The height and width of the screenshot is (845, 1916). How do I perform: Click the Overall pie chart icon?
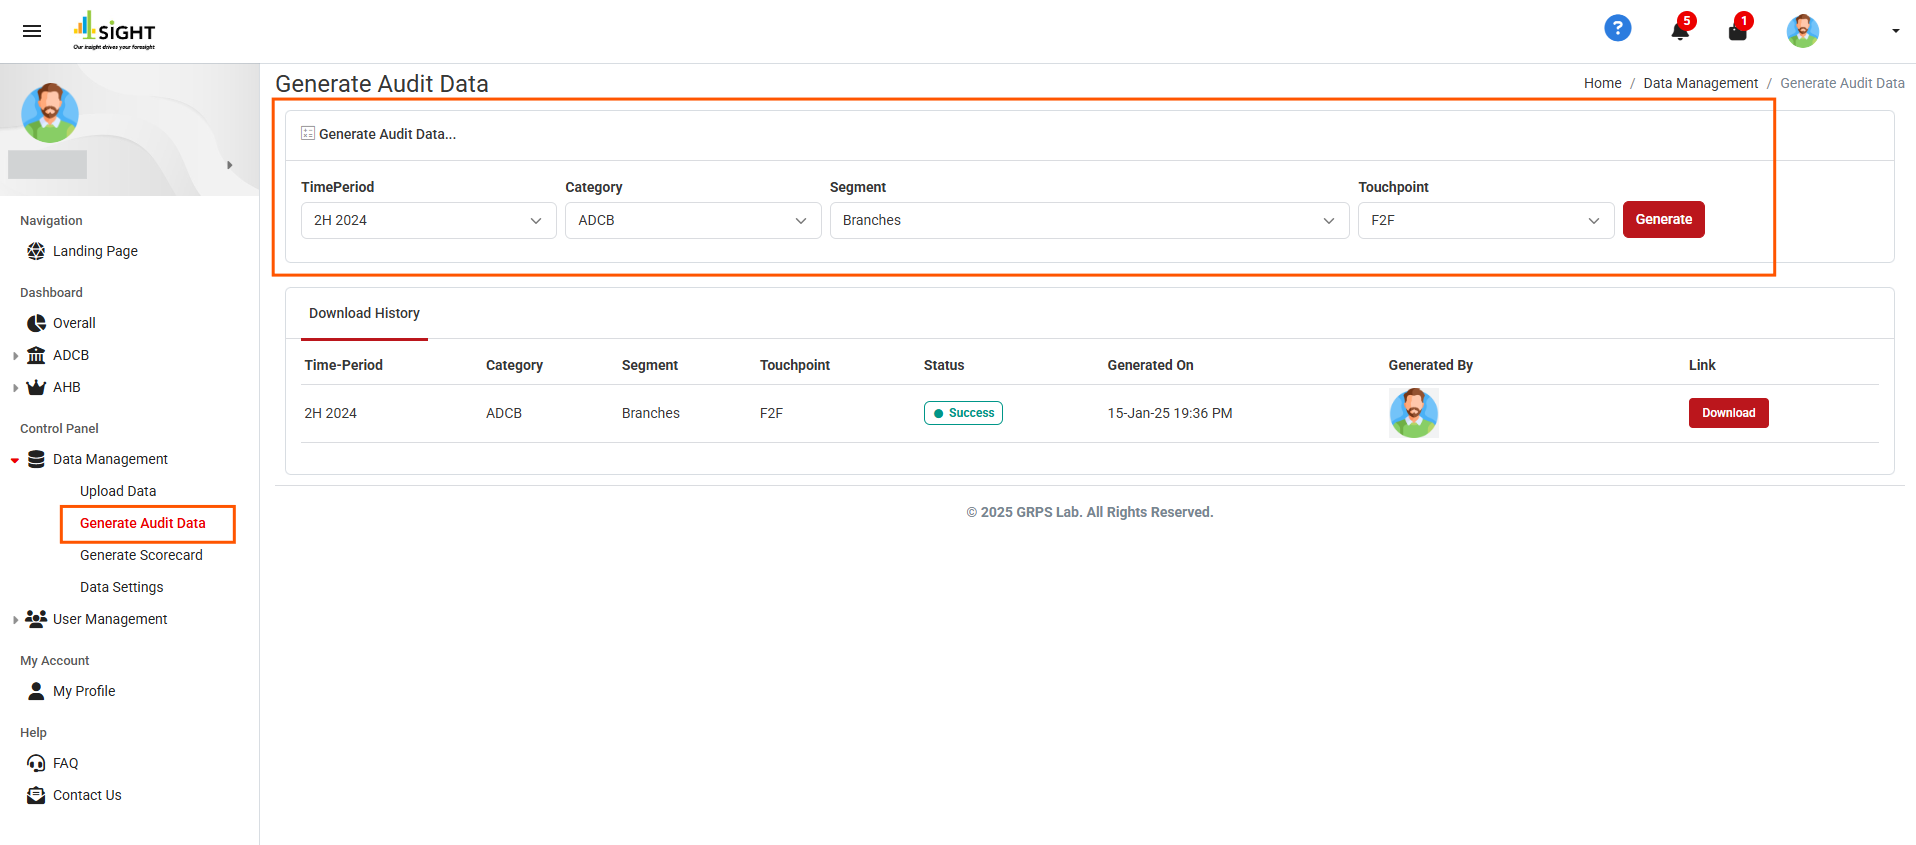coord(36,323)
